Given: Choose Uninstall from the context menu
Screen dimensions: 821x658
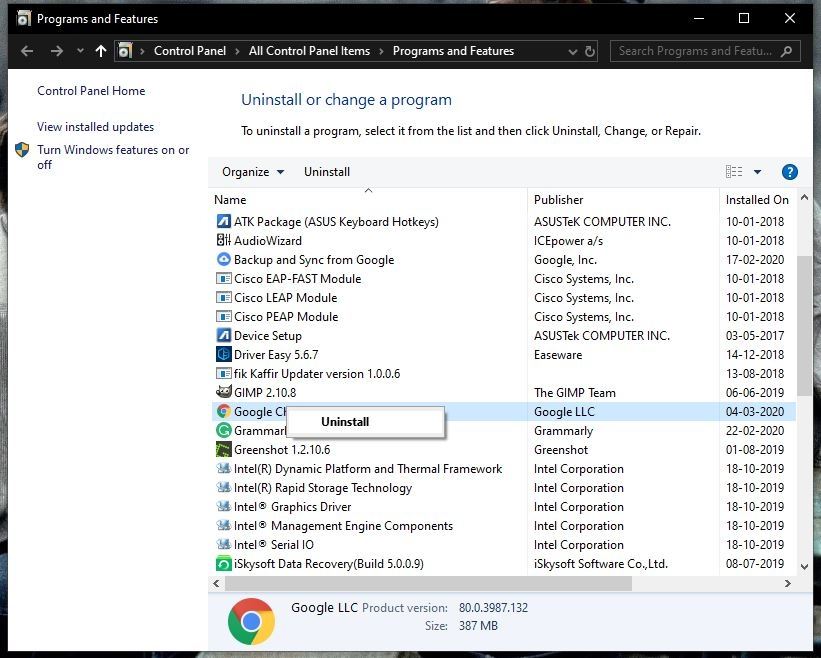Looking at the screenshot, I should (x=366, y=422).
